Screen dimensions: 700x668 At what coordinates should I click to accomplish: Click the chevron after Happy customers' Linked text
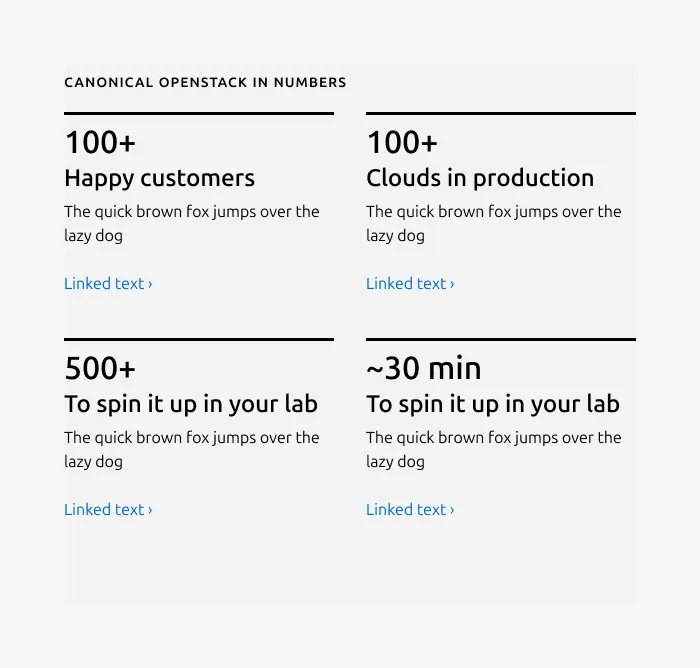point(150,284)
